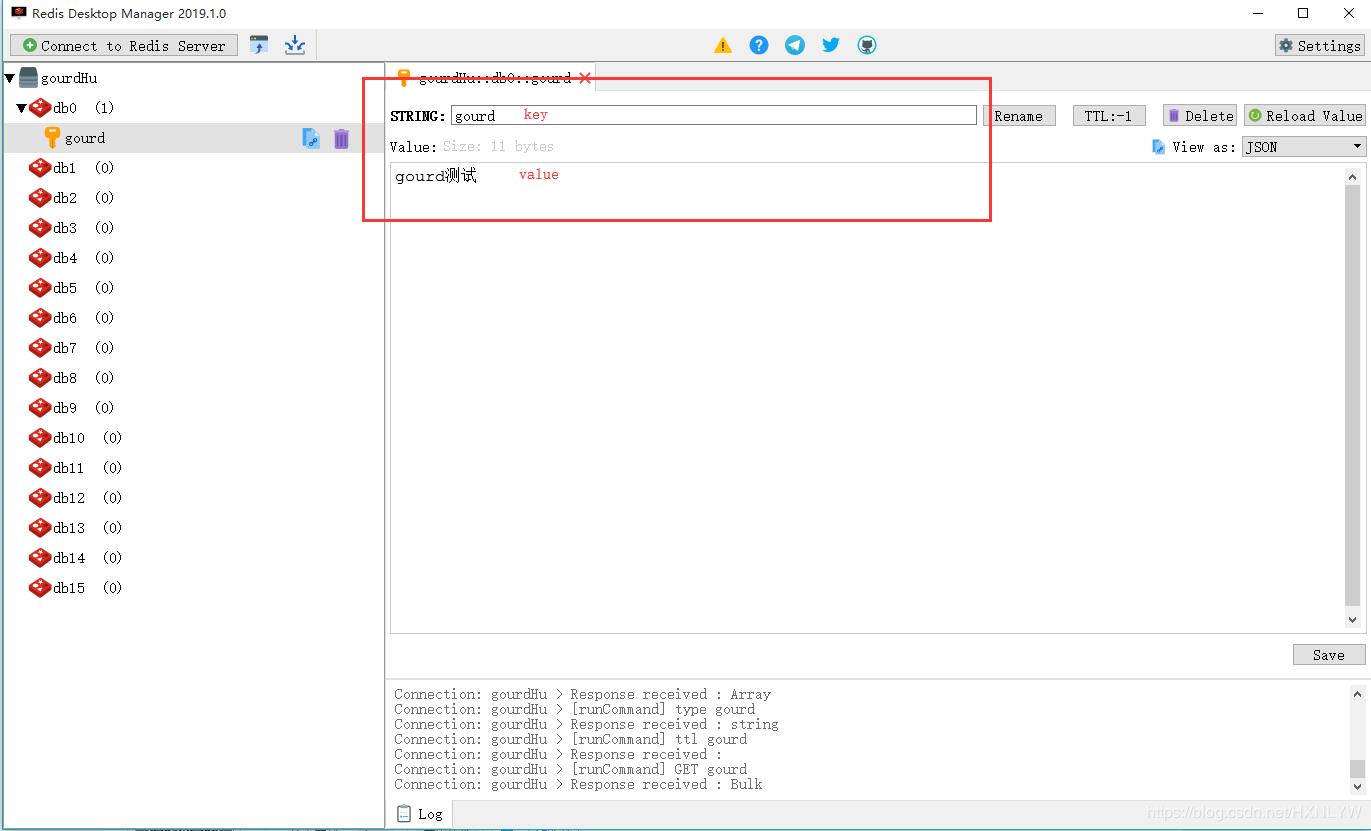Screen dimensions: 1371x831
Task: Click the export connections icon in toolbar
Action: [x=295, y=45]
